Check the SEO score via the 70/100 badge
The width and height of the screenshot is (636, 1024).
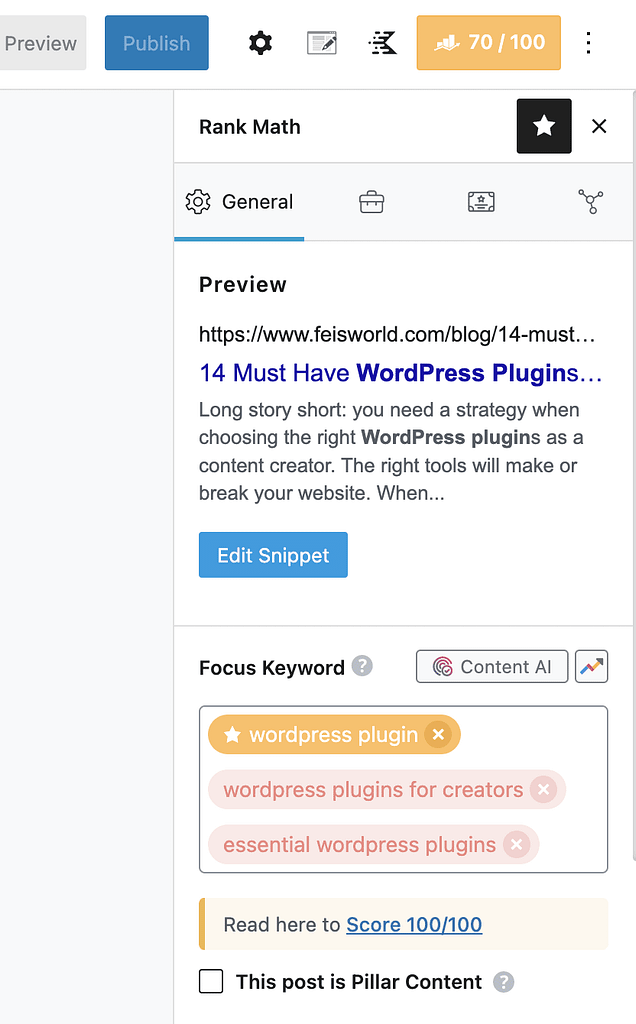(x=488, y=43)
